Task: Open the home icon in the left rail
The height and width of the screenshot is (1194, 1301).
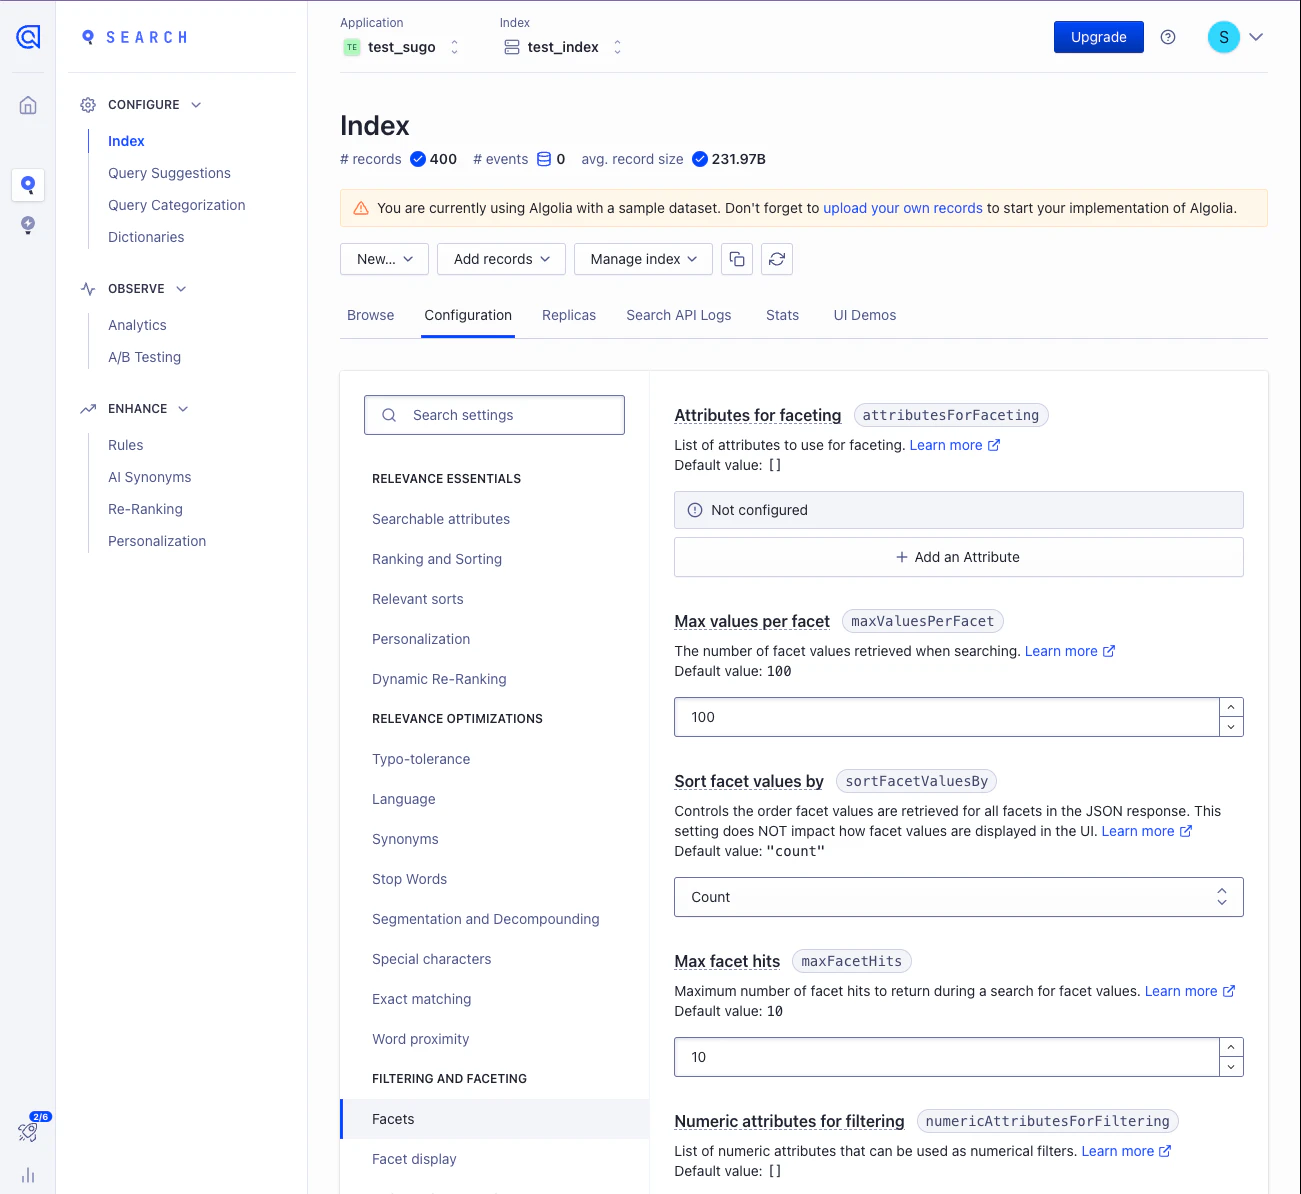Action: [28, 105]
